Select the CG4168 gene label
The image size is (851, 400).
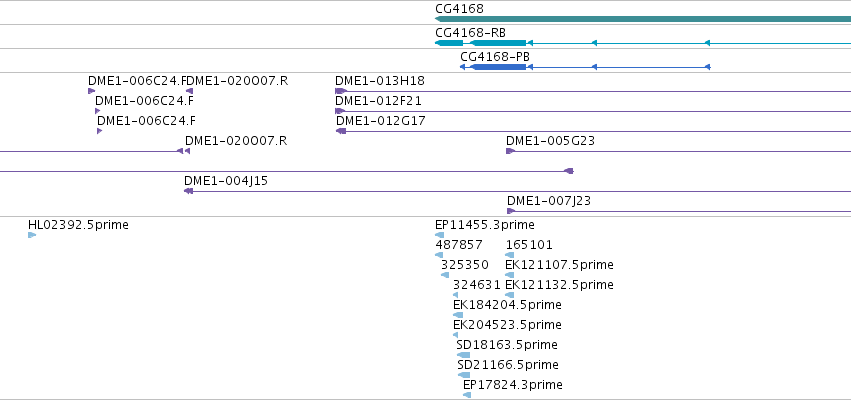pyautogui.click(x=459, y=9)
